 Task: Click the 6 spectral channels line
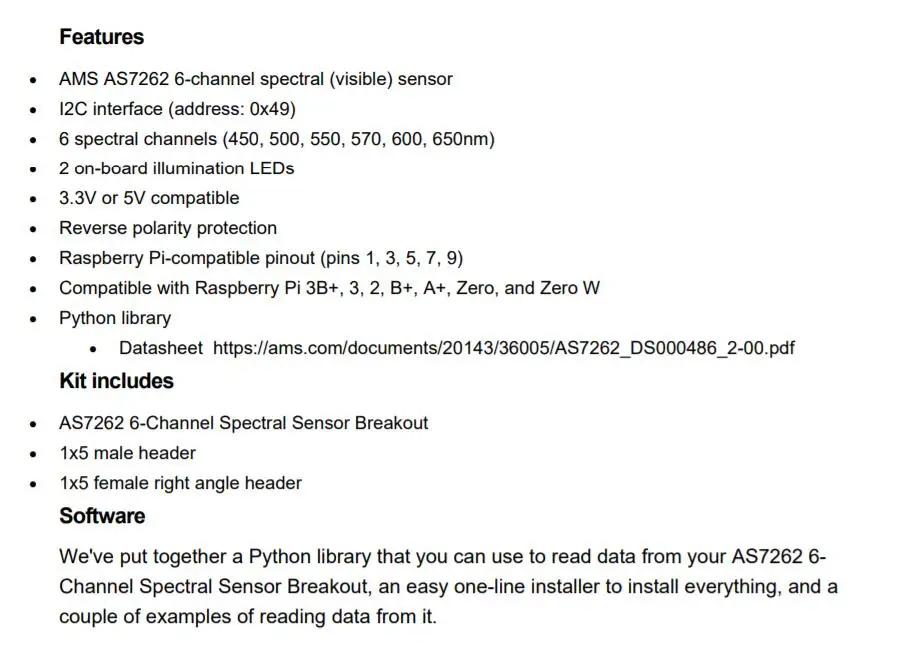[277, 139]
